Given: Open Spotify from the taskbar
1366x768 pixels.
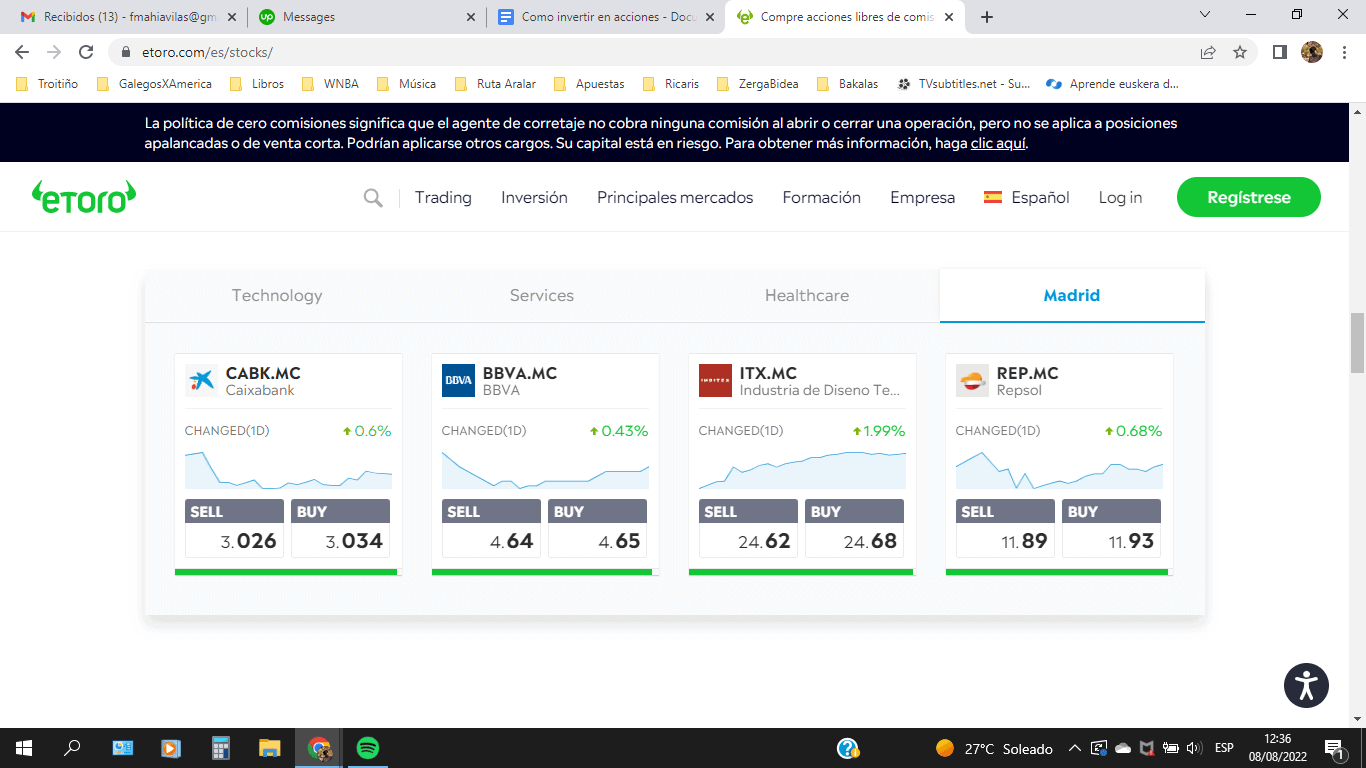Looking at the screenshot, I should pos(368,748).
